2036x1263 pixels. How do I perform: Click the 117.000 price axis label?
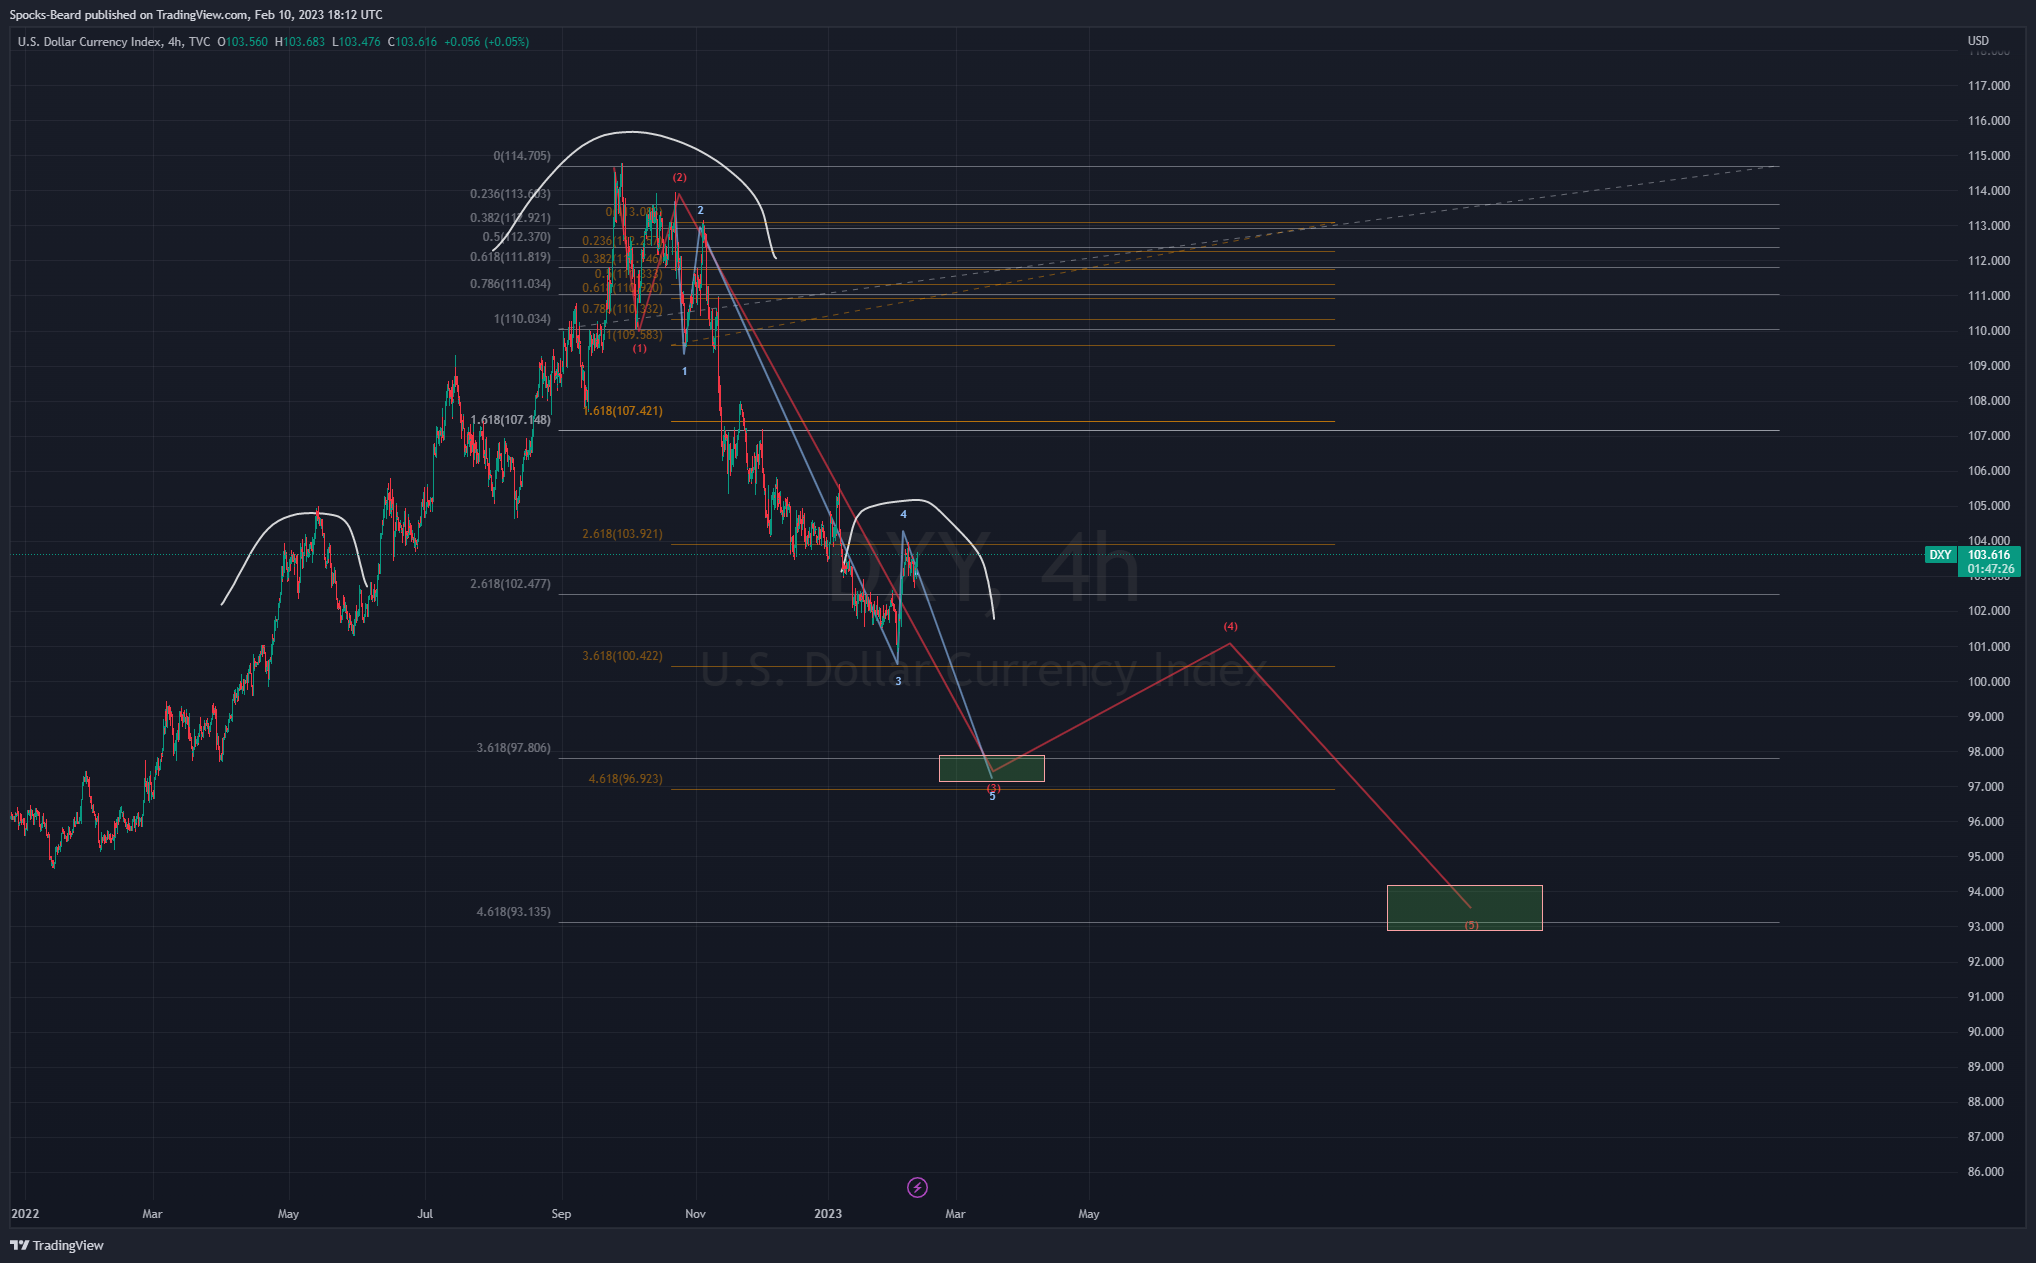(x=1988, y=86)
